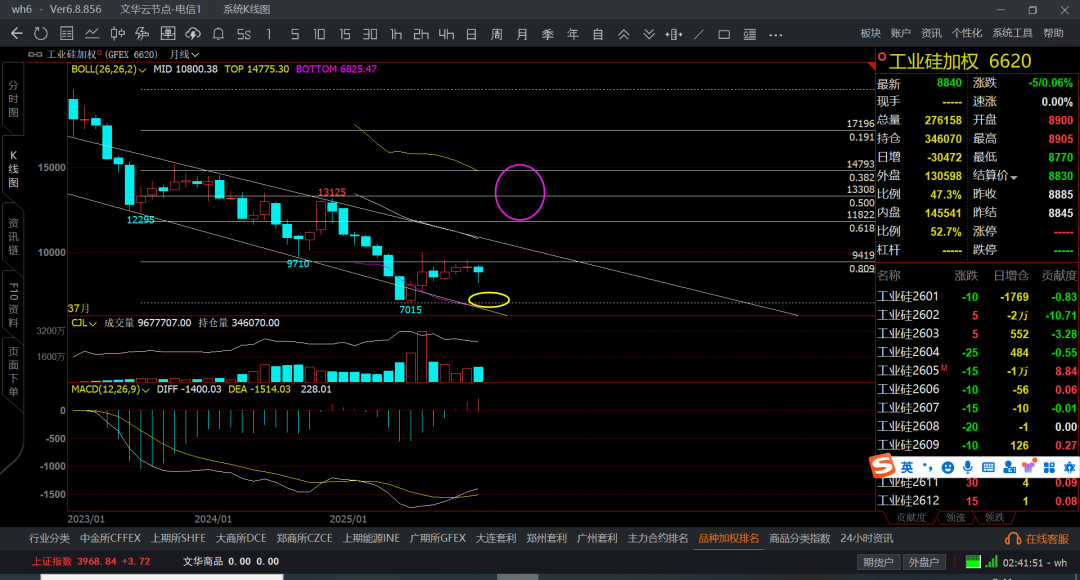Open the price alert bell icon
Viewport: 1080px width, 580px height.
click(x=218, y=34)
